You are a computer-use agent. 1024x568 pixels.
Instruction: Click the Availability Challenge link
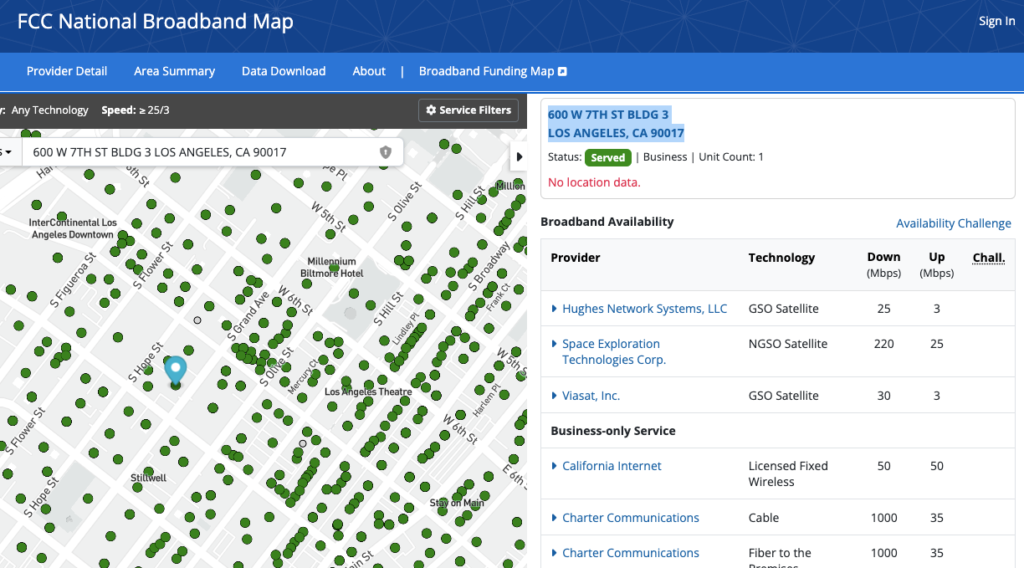pos(953,223)
